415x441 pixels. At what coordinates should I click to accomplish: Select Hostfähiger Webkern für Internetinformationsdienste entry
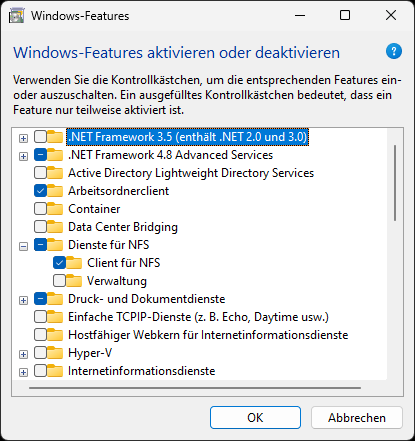tap(208, 335)
